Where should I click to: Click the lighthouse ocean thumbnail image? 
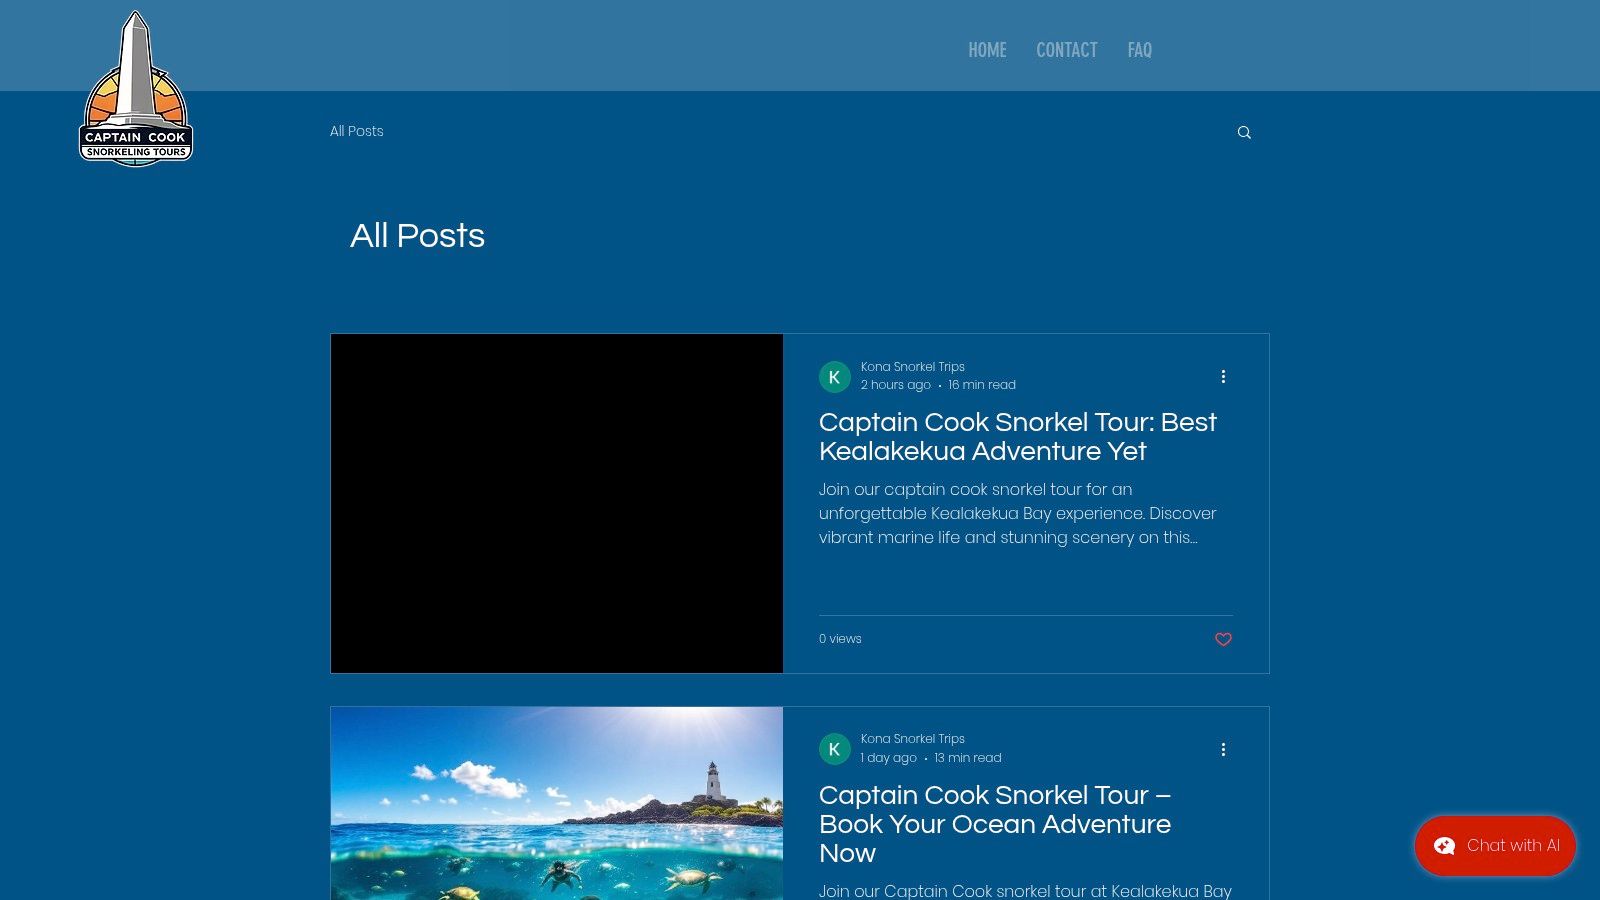point(557,803)
